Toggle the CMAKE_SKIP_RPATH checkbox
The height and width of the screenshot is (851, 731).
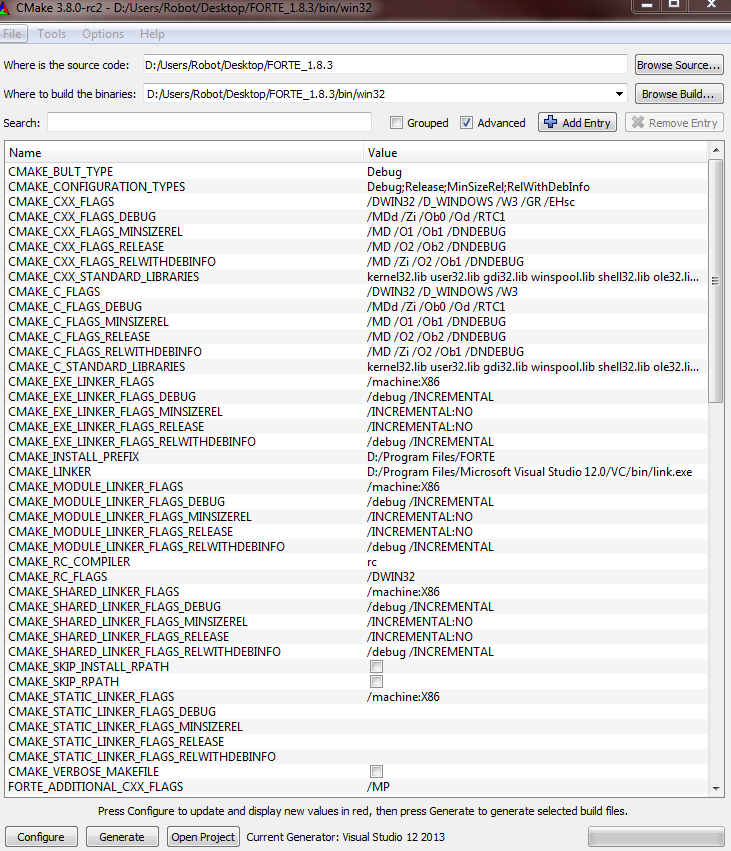coord(376,682)
